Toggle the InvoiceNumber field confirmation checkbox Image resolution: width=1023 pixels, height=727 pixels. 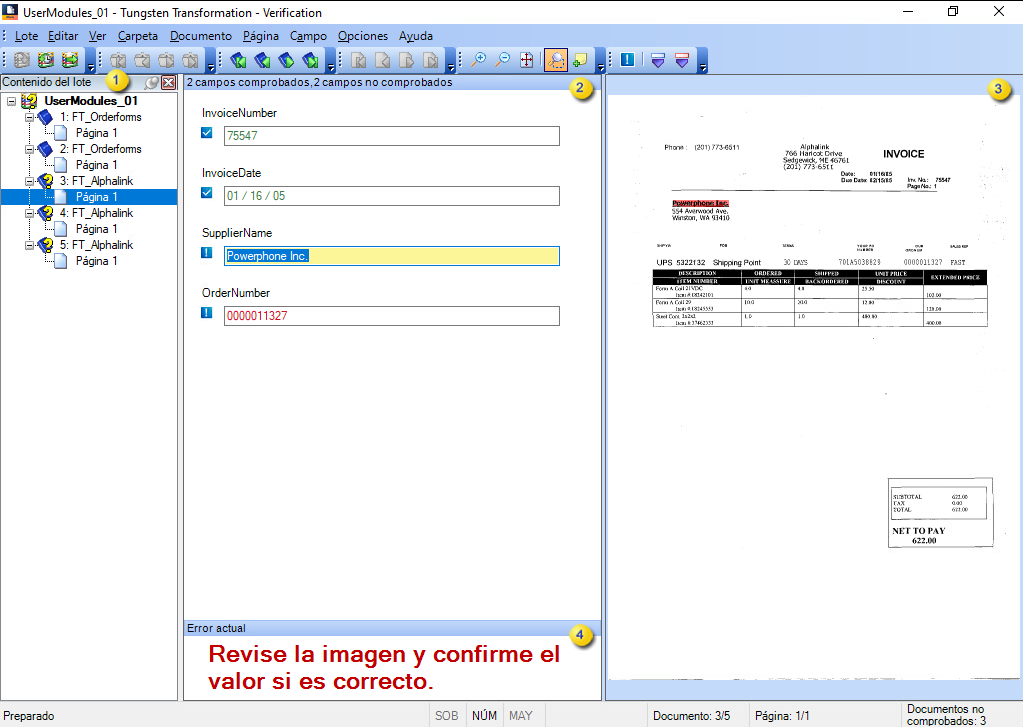point(206,133)
